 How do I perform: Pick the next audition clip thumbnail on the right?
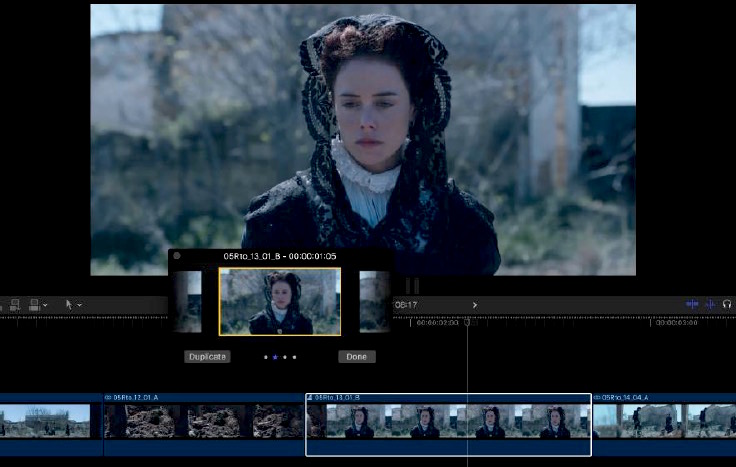tap(374, 301)
